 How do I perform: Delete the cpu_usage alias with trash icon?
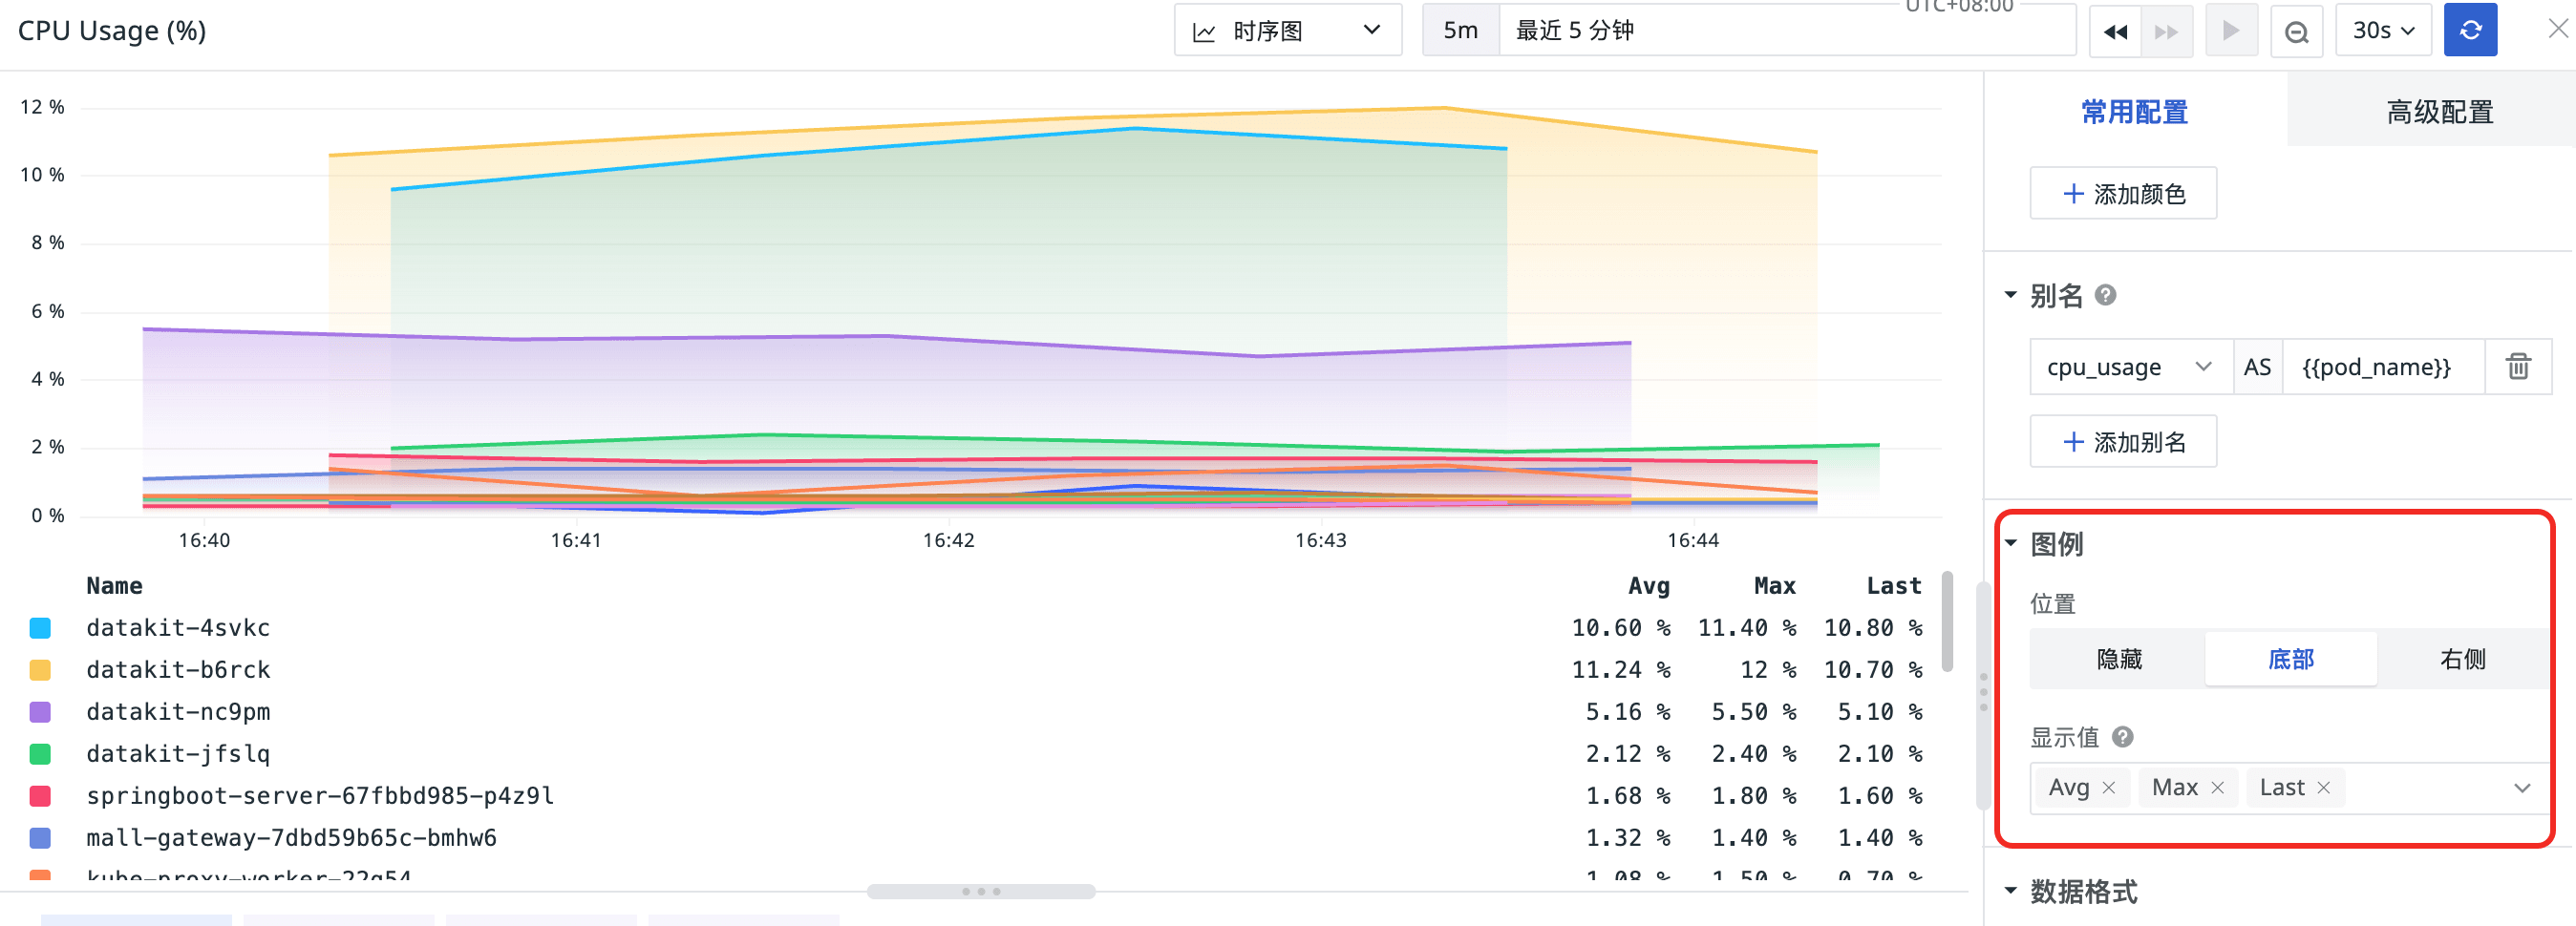2518,367
